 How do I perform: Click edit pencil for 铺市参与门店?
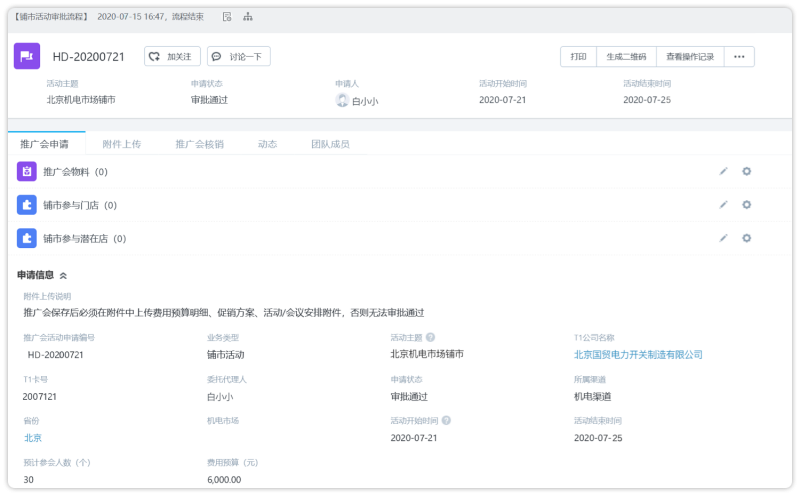(x=723, y=205)
